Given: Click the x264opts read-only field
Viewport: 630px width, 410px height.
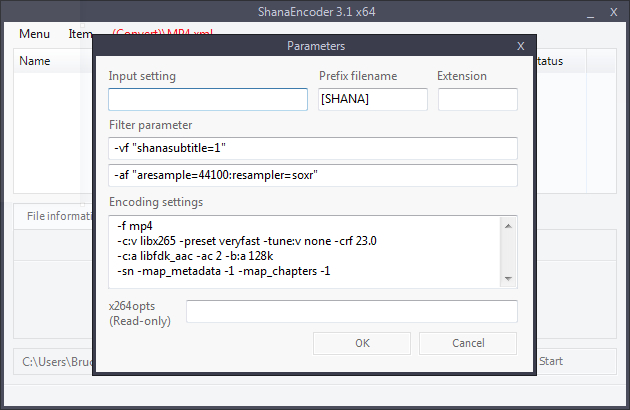Looking at the screenshot, I should pyautogui.click(x=351, y=312).
